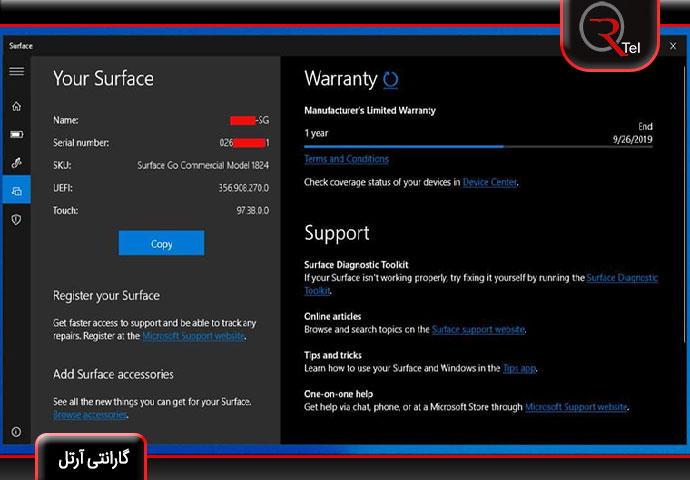
Task: Click the Manufacturer's Limited Warranty heading
Action: (x=370, y=110)
